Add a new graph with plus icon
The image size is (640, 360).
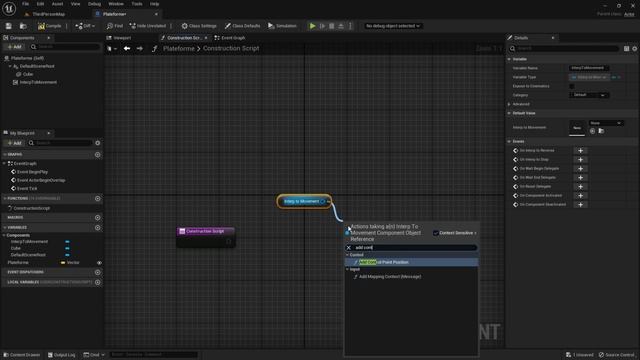tap(98, 155)
